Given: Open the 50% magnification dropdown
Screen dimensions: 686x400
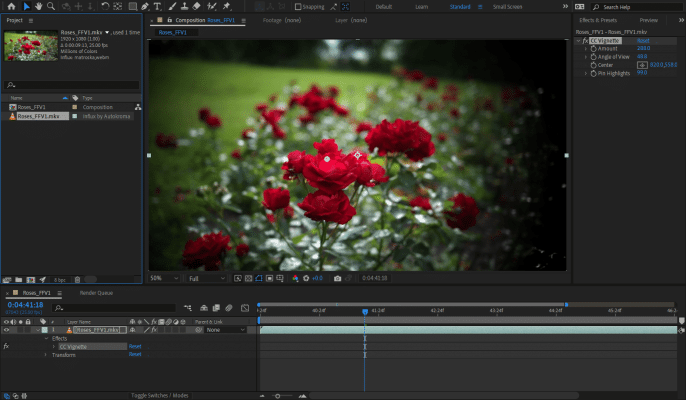Looking at the screenshot, I should coord(160,278).
